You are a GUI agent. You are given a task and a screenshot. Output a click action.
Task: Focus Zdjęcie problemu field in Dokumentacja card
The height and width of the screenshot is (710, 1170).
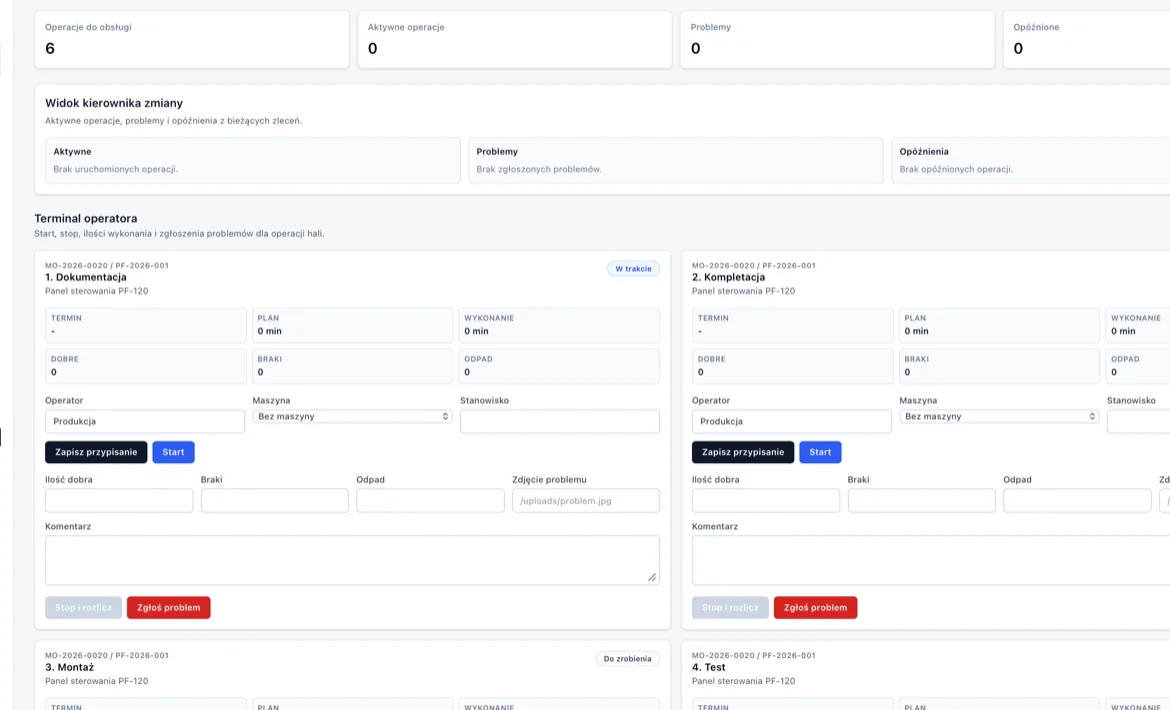pos(586,500)
